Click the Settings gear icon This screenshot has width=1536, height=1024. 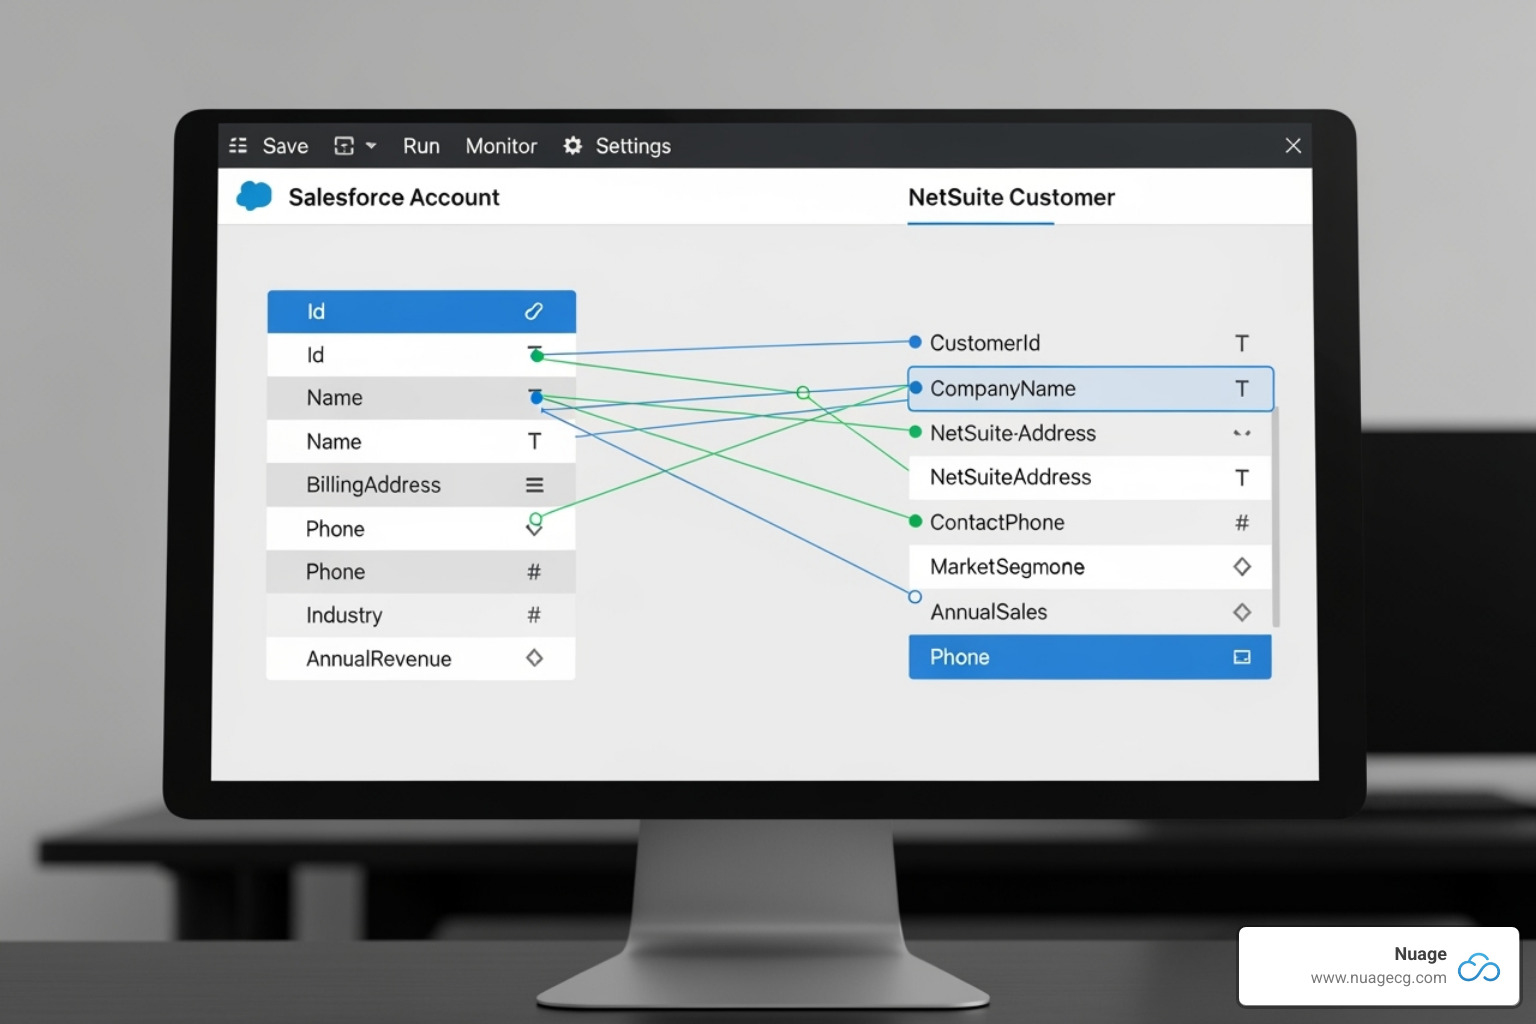[573, 146]
